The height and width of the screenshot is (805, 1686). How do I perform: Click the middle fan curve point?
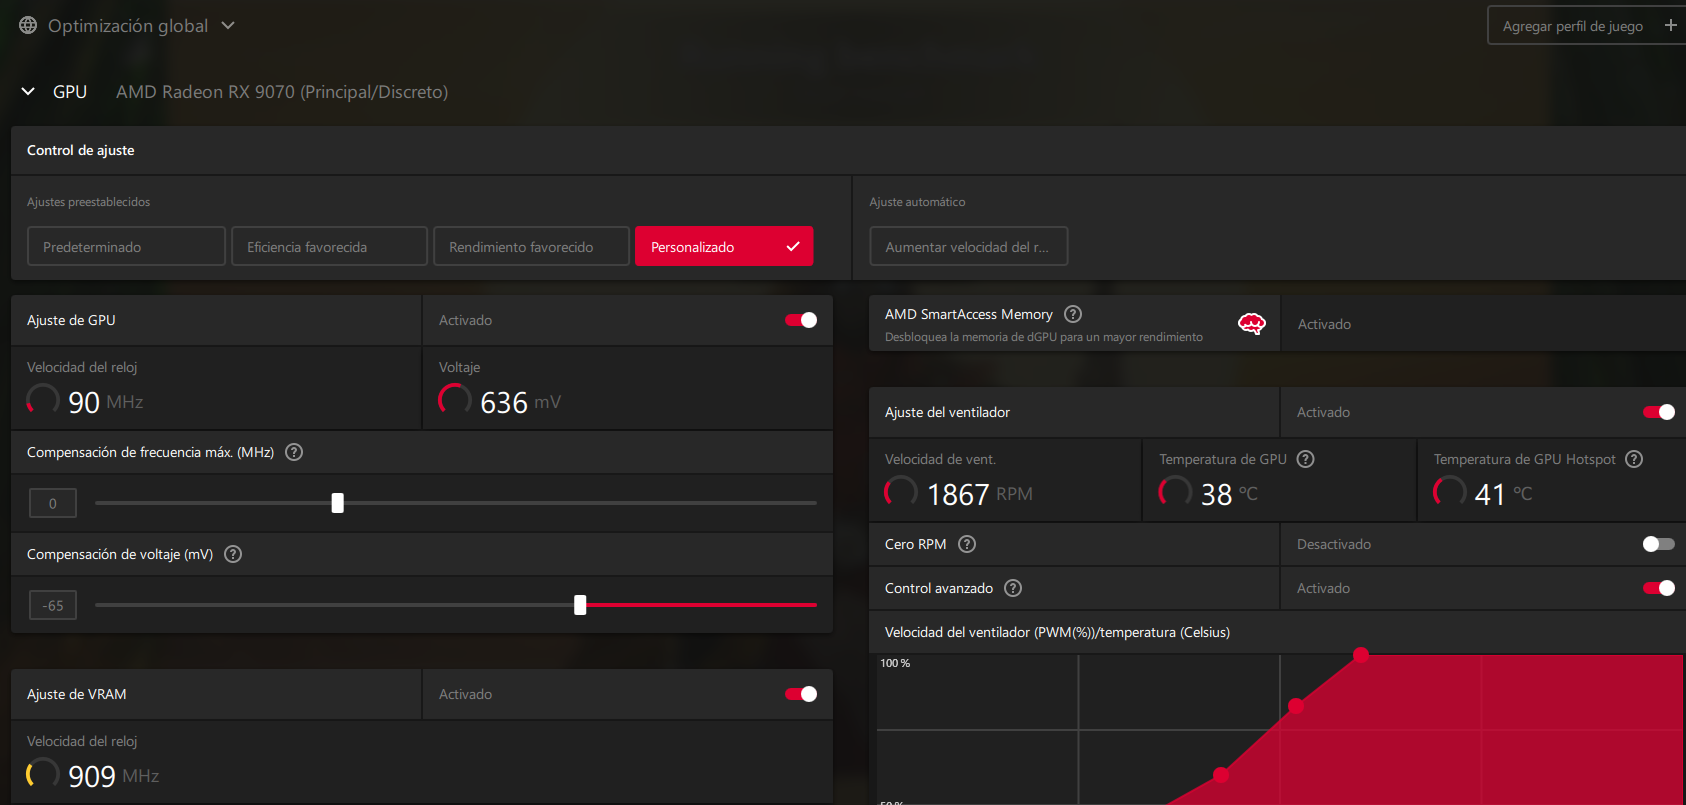pyautogui.click(x=1296, y=706)
